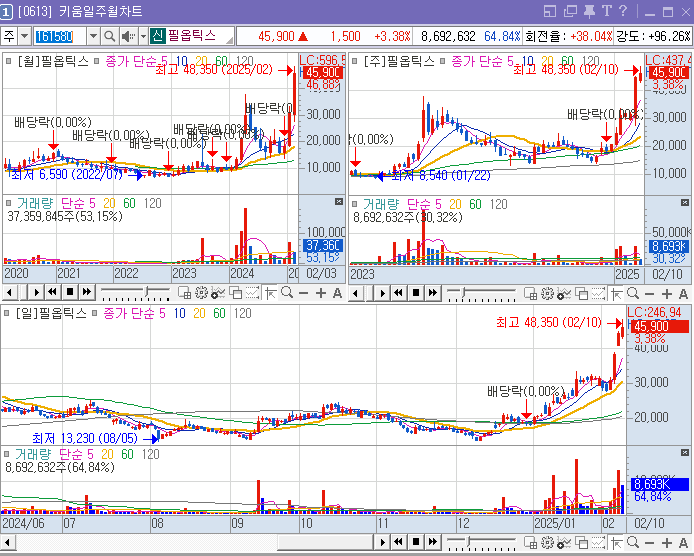Screen dimensions: 694x556
Task: Click the magnifier zoom icon in weekly toolbar
Action: pos(633,293)
